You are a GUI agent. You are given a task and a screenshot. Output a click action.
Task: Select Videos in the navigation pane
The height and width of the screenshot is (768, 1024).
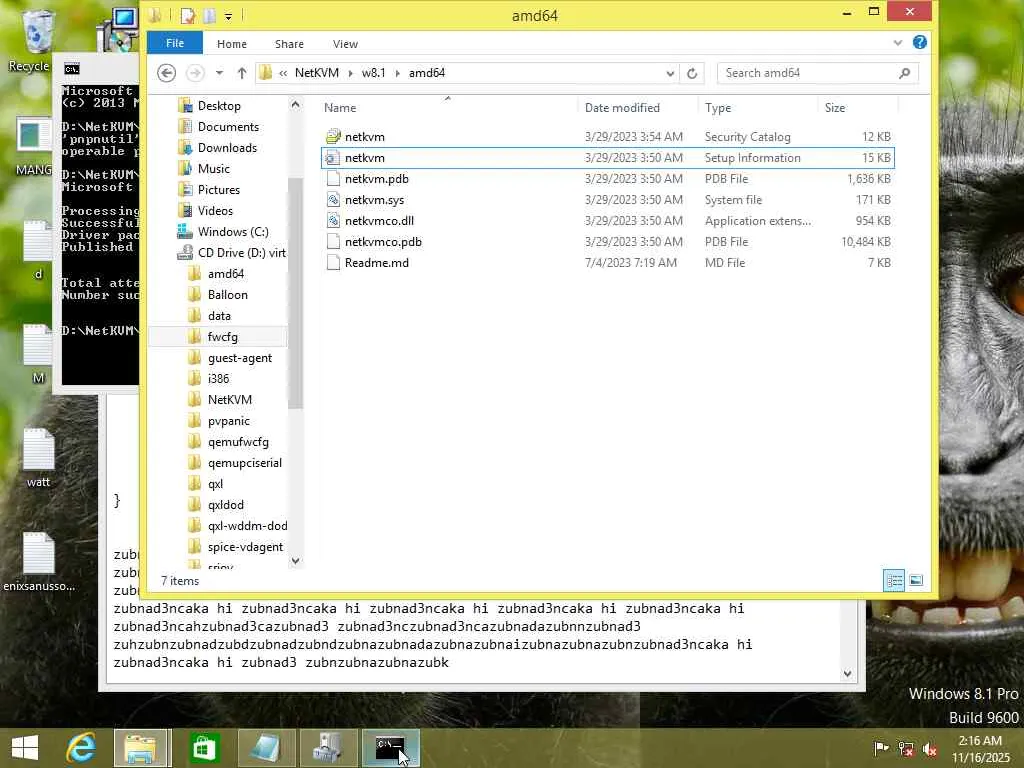pyautogui.click(x=215, y=210)
